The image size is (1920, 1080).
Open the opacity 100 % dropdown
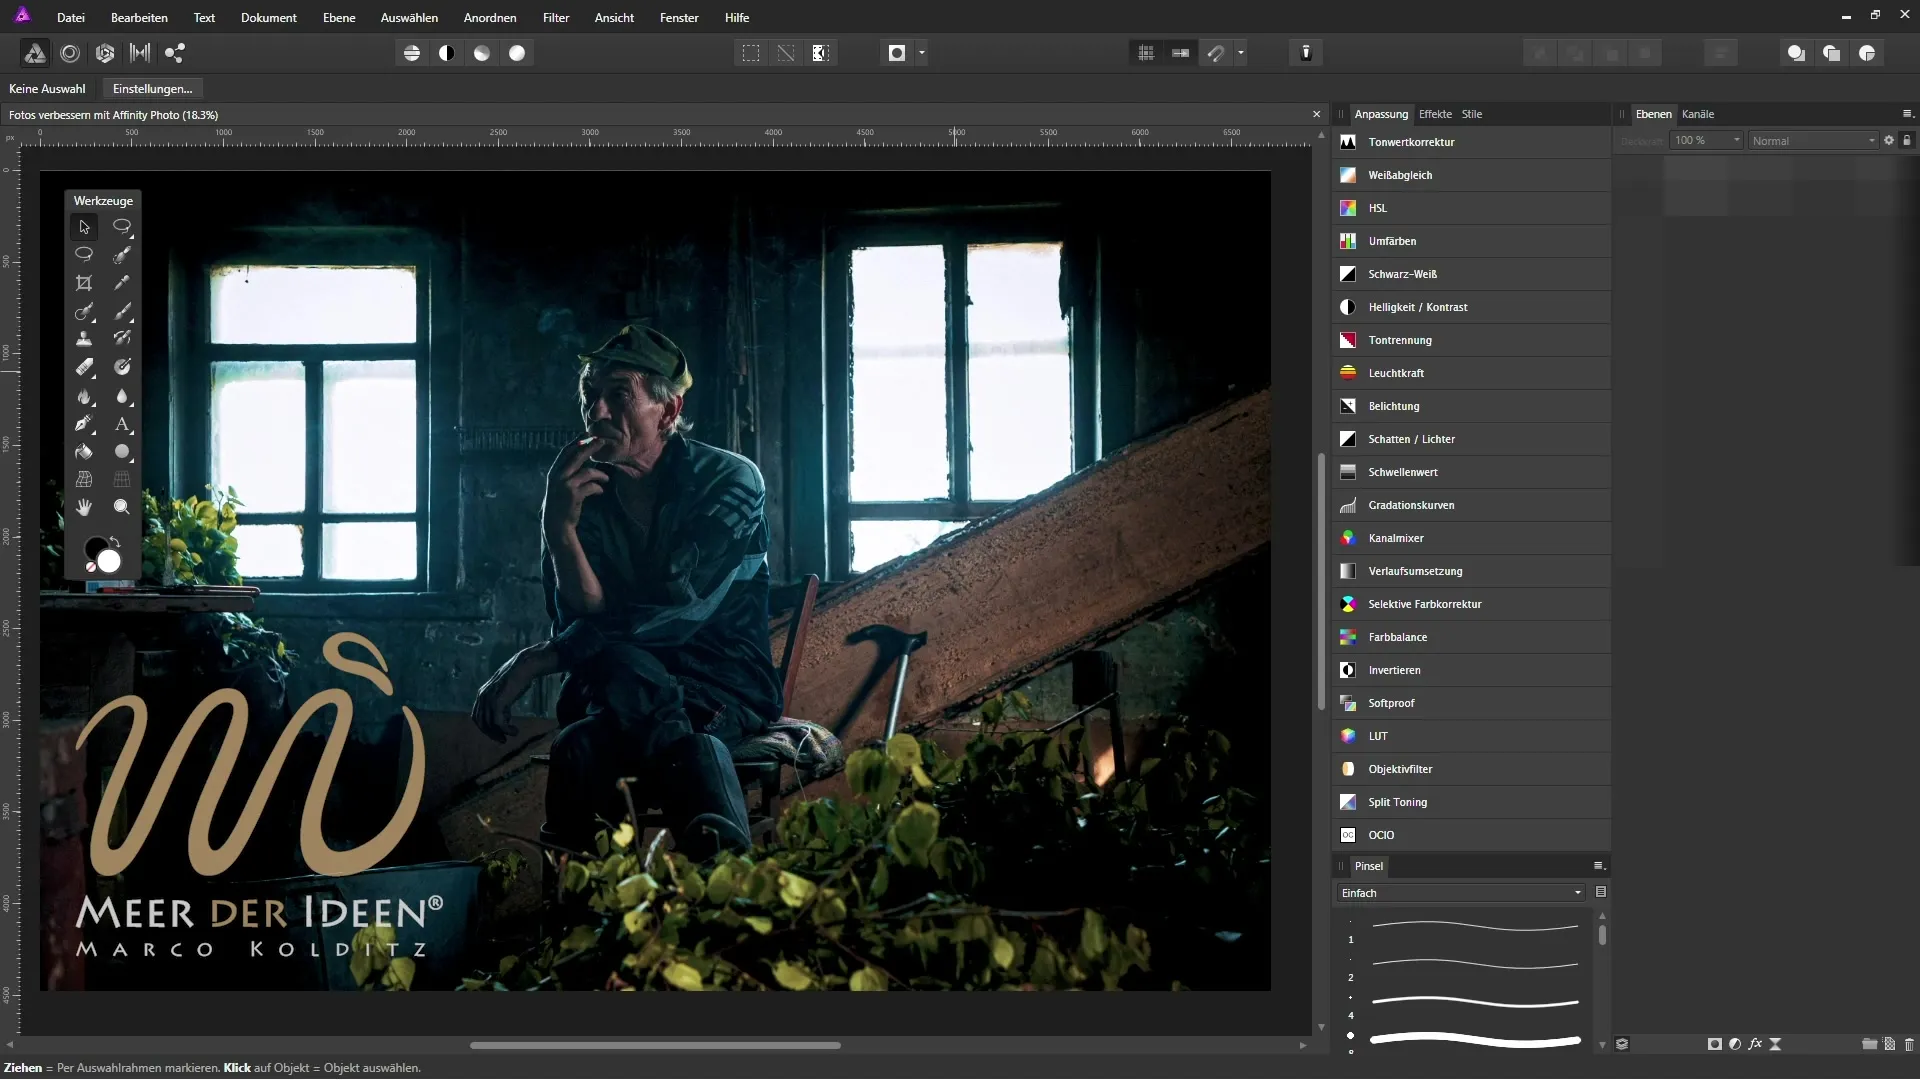(x=1737, y=141)
